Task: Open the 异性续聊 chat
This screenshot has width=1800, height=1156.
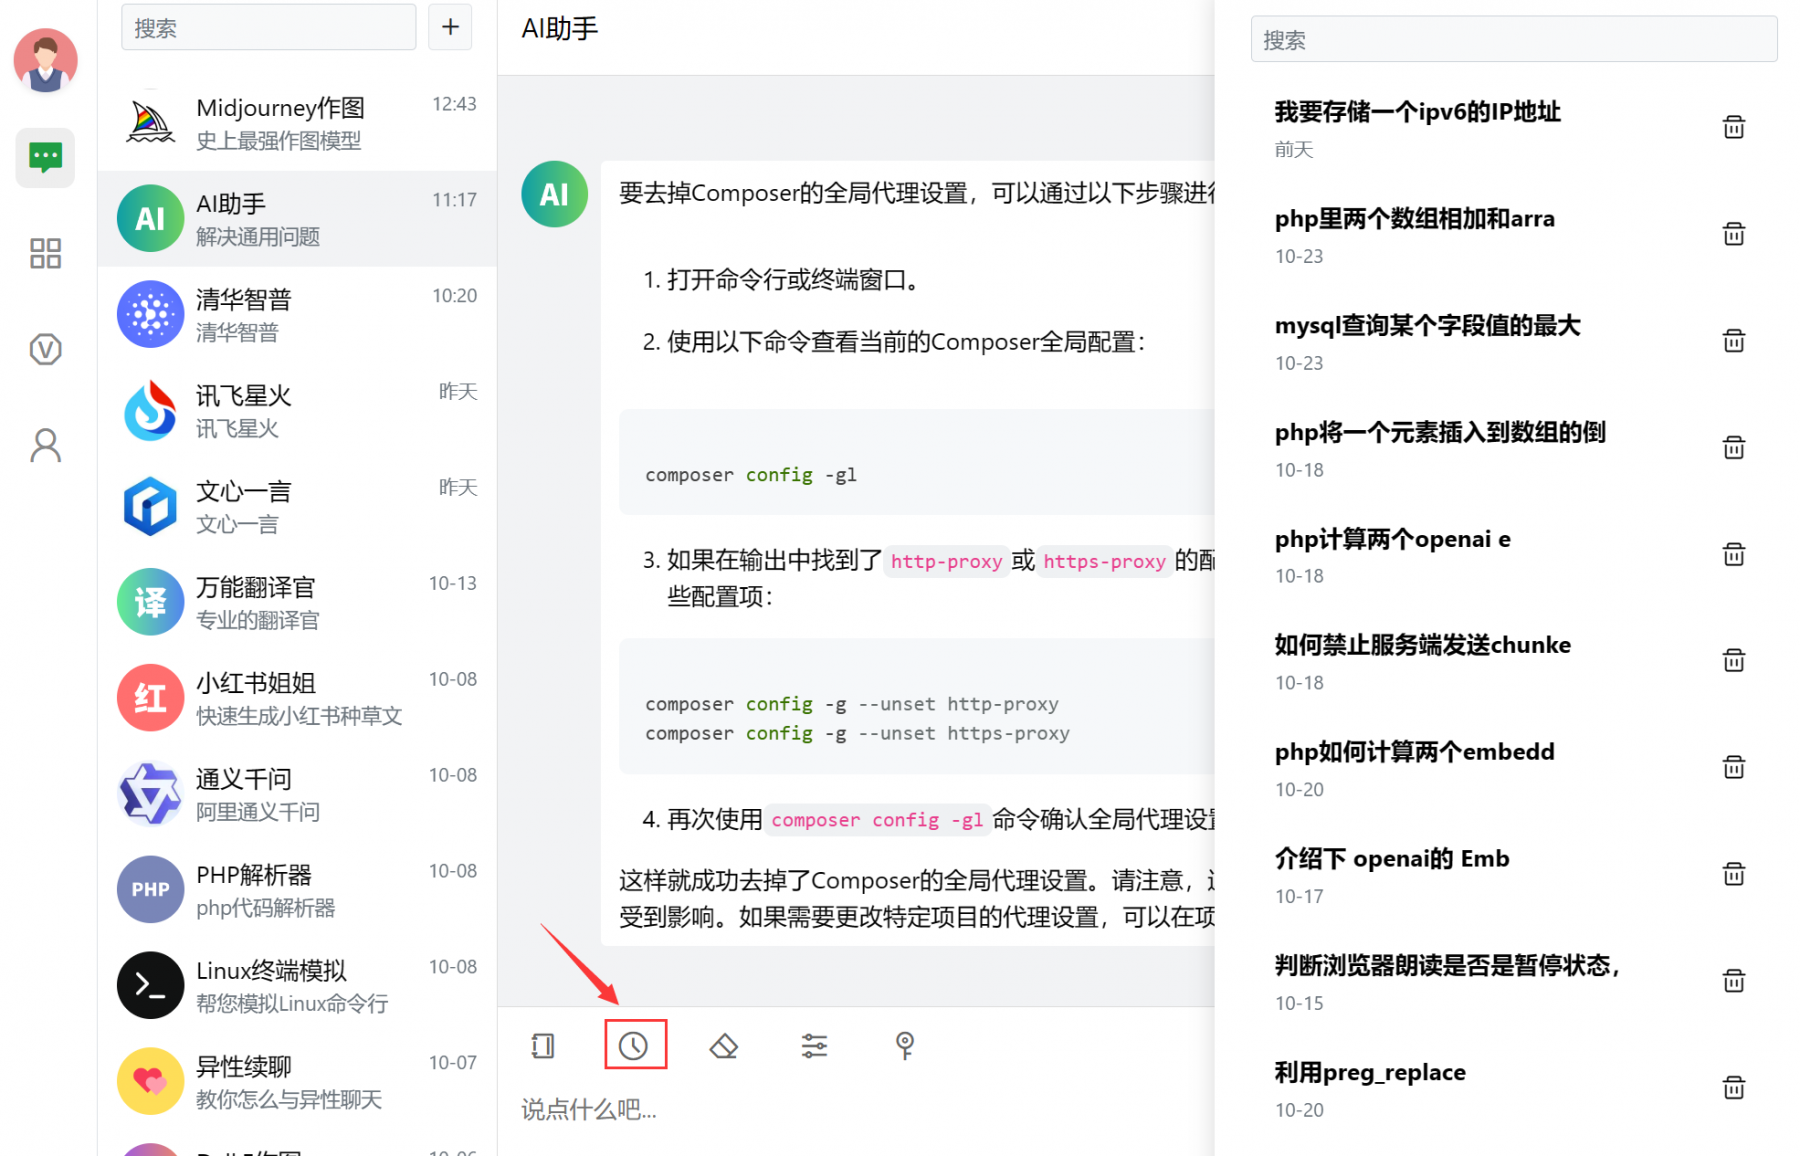Action: (297, 1083)
